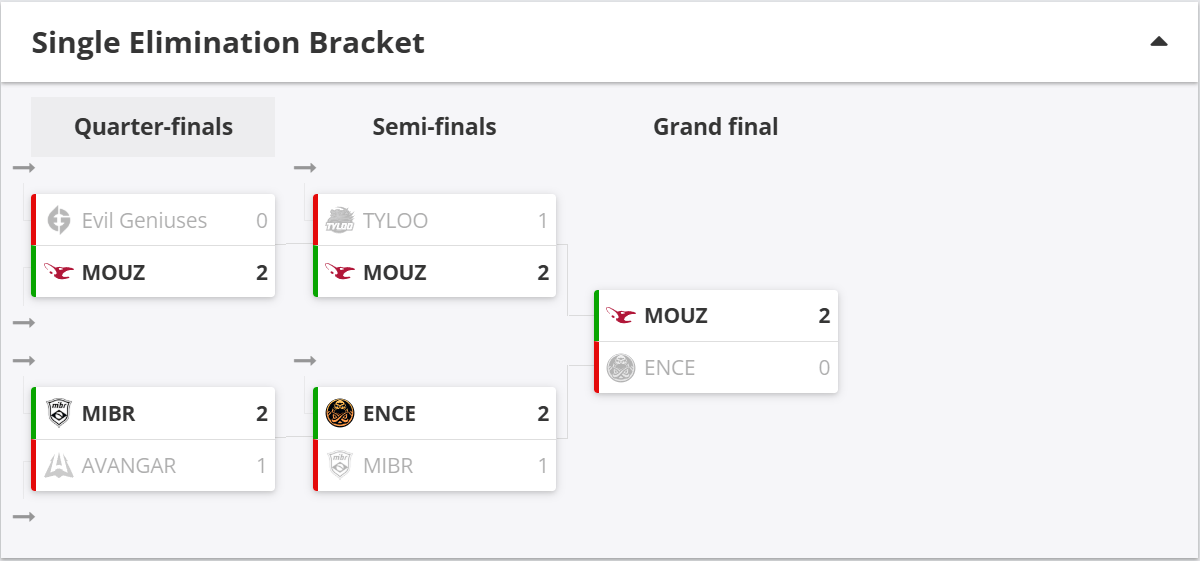
Task: Click the MIBR logo in semi-finals
Action: coord(341,465)
